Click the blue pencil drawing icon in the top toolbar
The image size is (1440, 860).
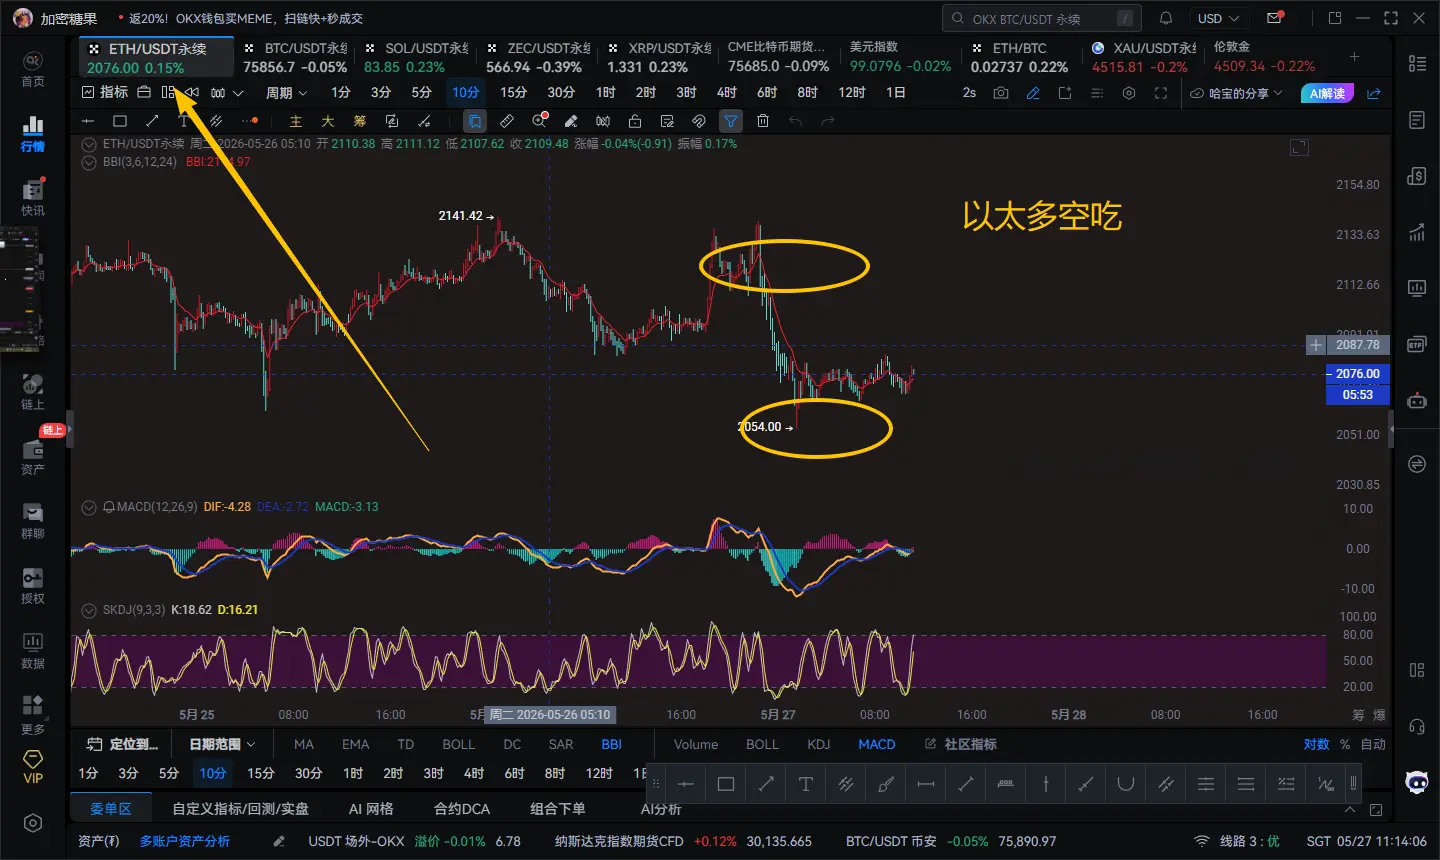point(1033,93)
